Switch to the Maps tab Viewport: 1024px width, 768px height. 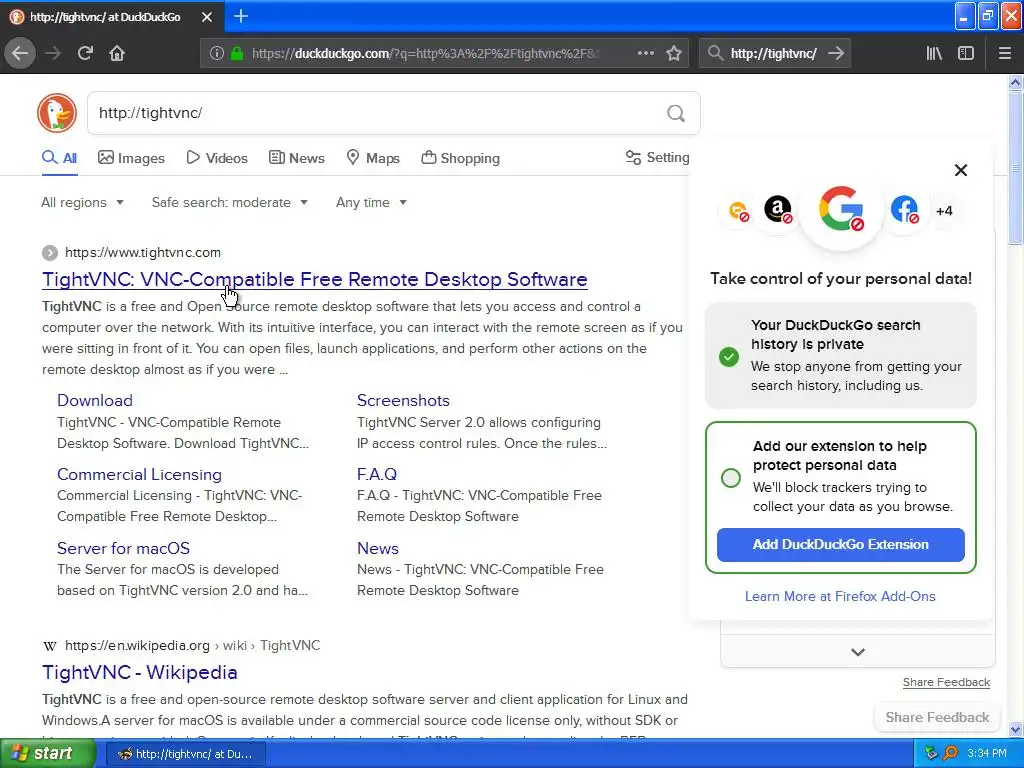pyautogui.click(x=373, y=158)
